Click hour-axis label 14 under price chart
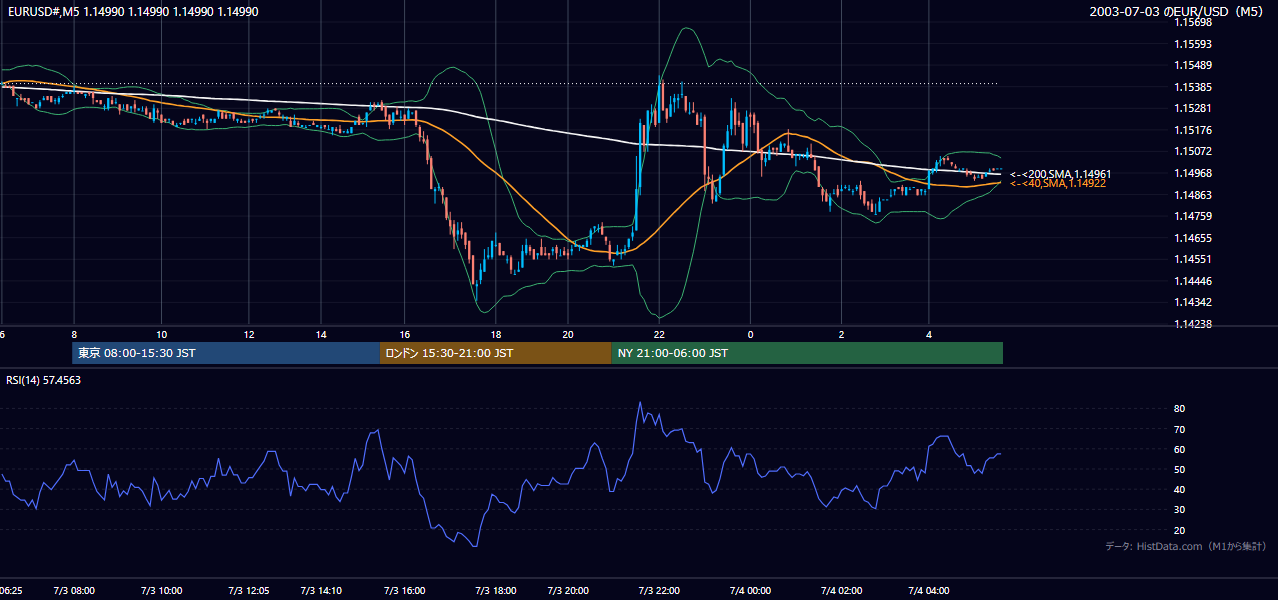 [321, 334]
